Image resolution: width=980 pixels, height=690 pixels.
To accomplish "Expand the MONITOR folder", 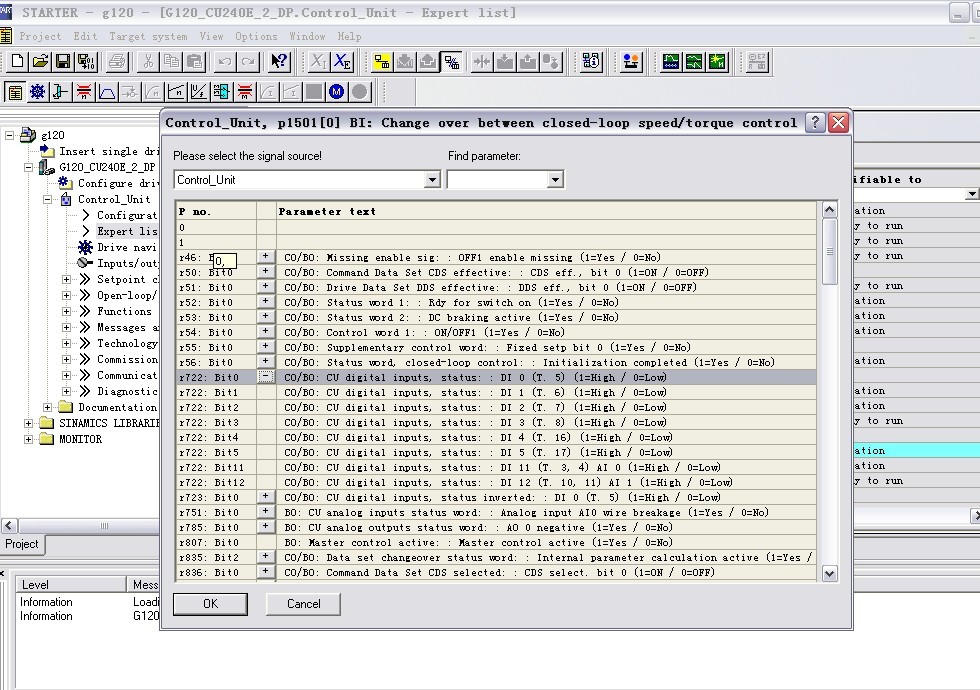I will pyautogui.click(x=28, y=439).
